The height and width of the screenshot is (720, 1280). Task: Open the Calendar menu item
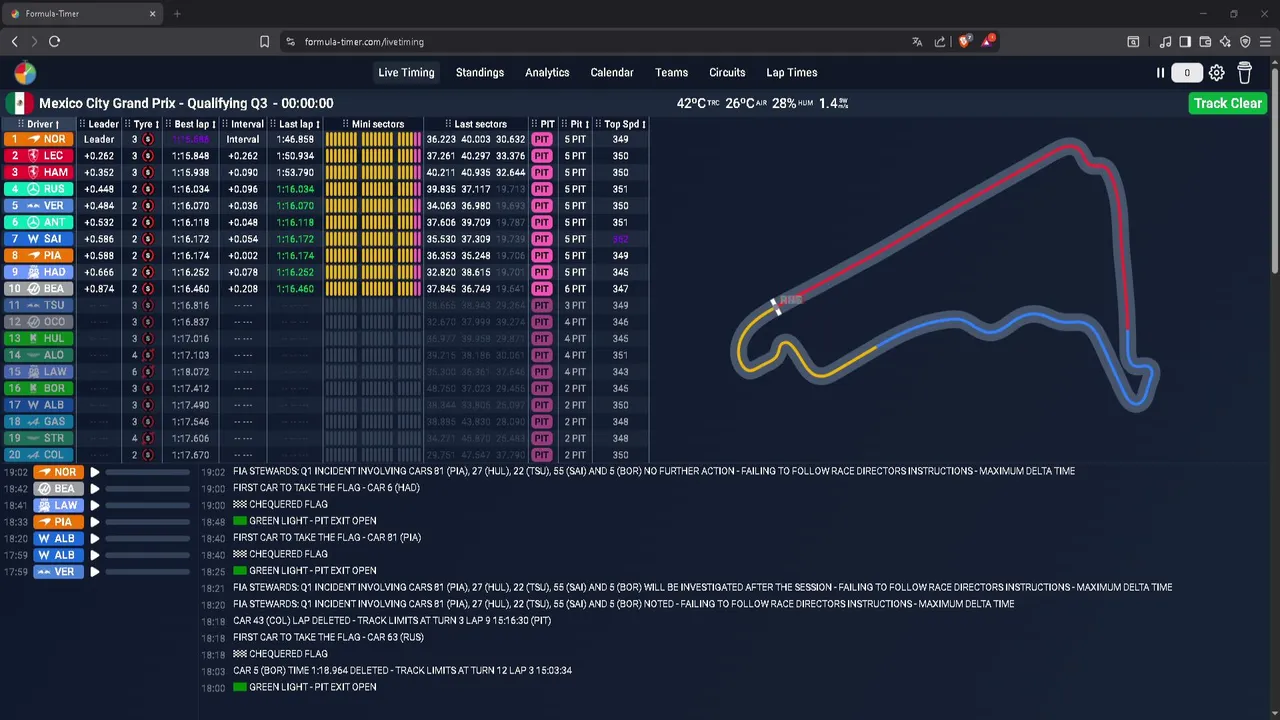(612, 73)
